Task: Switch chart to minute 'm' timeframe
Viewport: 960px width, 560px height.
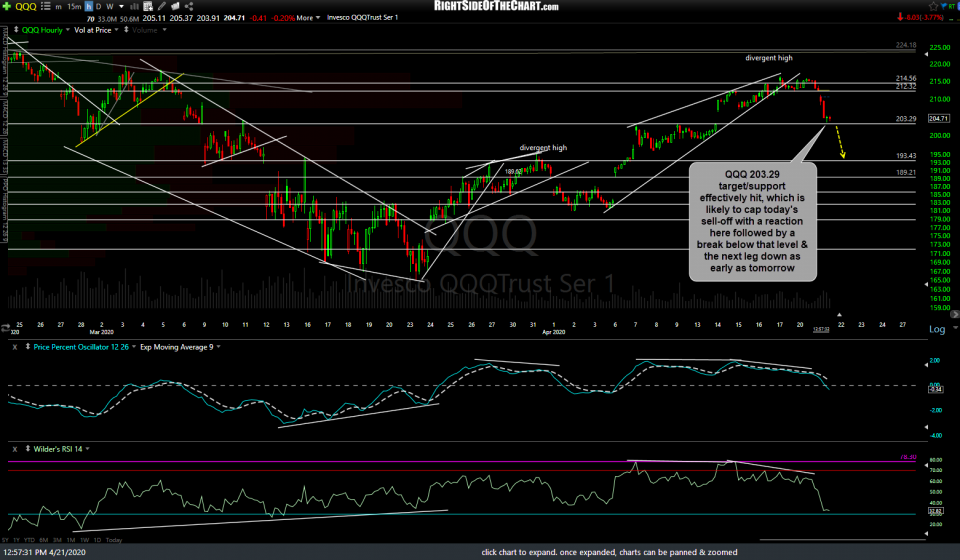Action: (58, 7)
